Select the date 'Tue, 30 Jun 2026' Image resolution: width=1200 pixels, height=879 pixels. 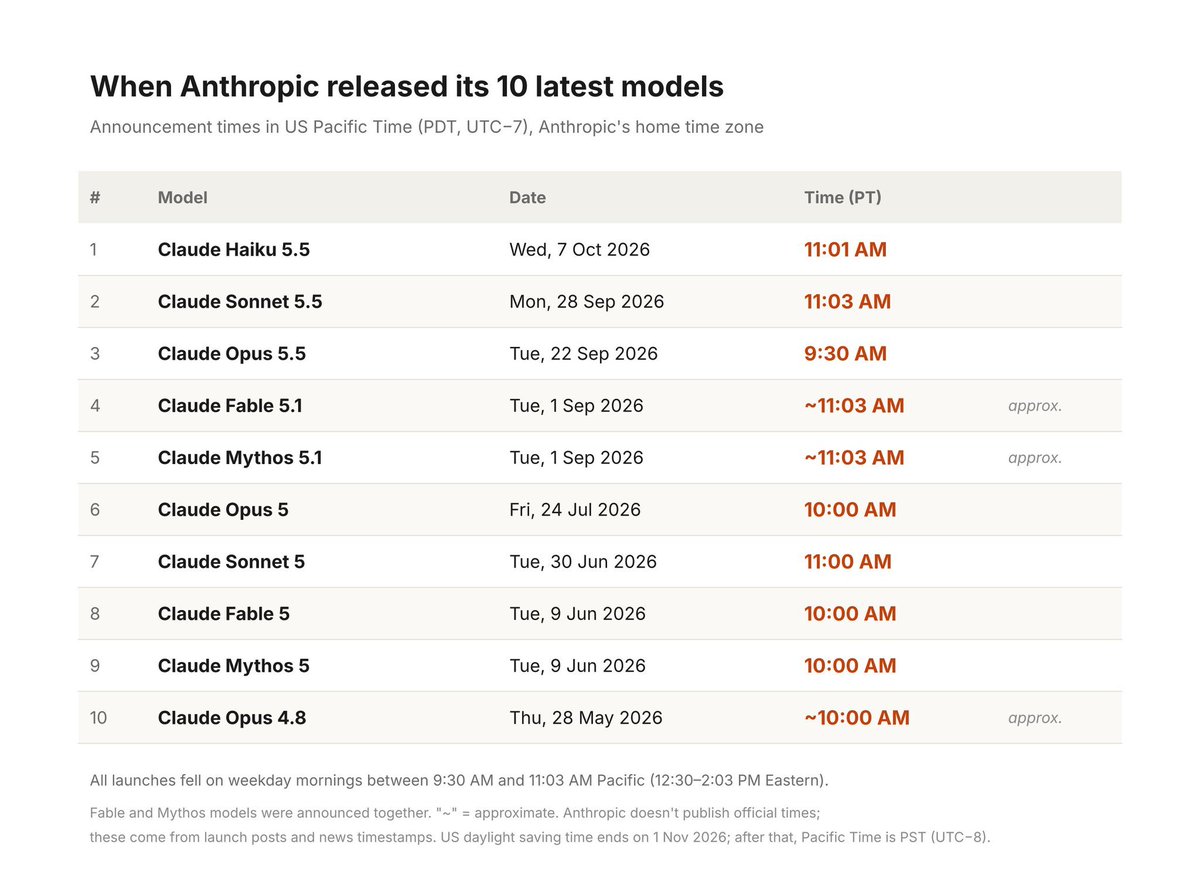tap(583, 561)
